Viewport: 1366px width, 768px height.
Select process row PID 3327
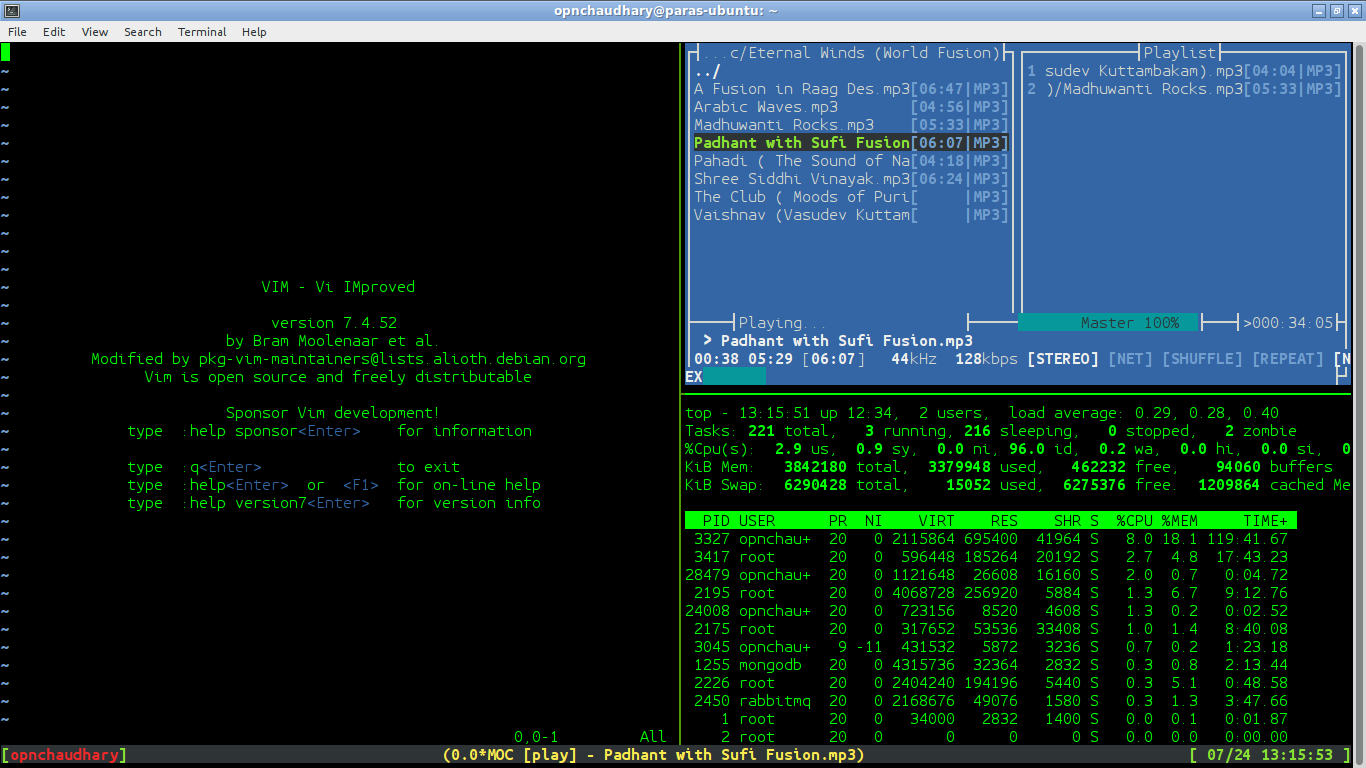click(x=991, y=539)
